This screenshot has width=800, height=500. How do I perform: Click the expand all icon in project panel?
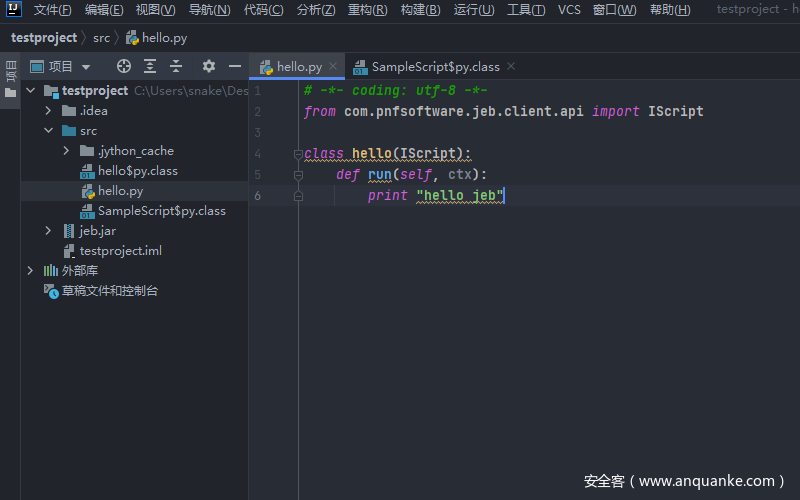tap(150, 66)
